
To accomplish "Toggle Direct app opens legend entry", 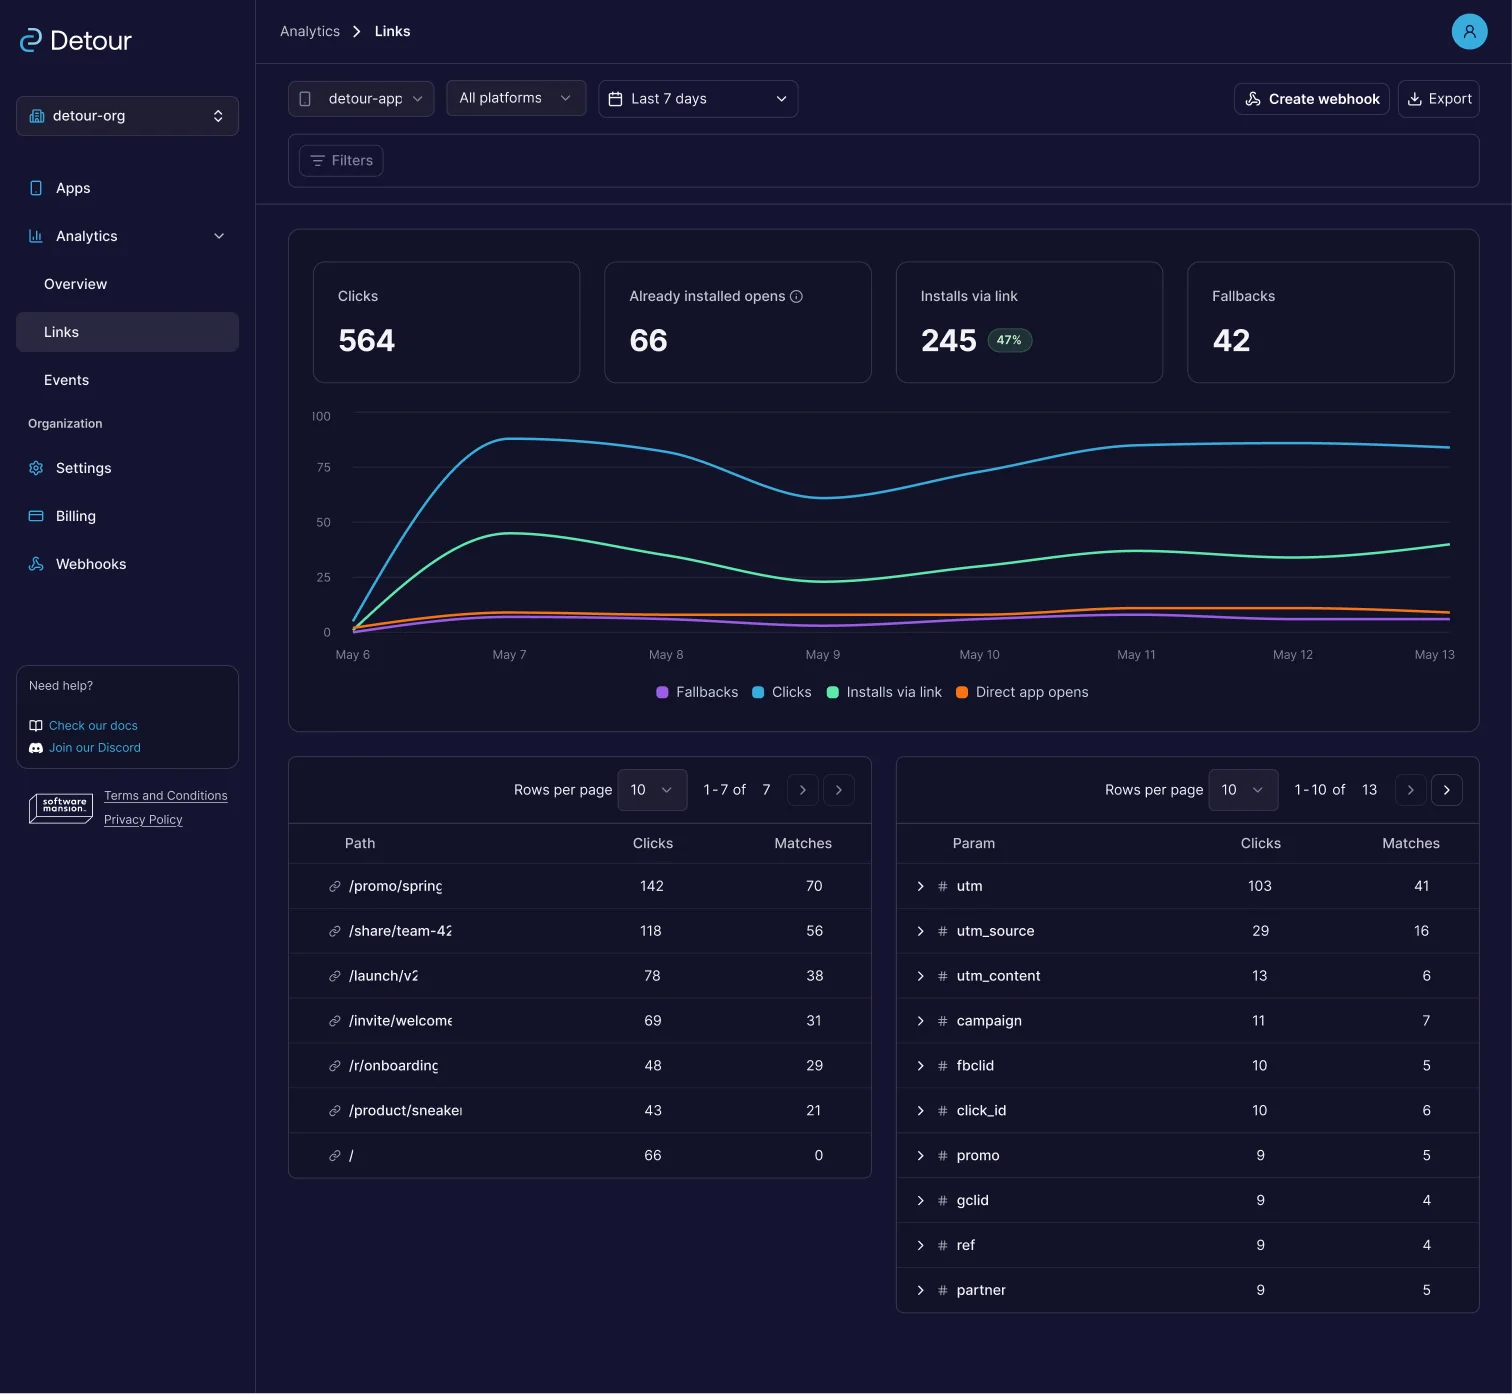I will click(x=1022, y=692).
